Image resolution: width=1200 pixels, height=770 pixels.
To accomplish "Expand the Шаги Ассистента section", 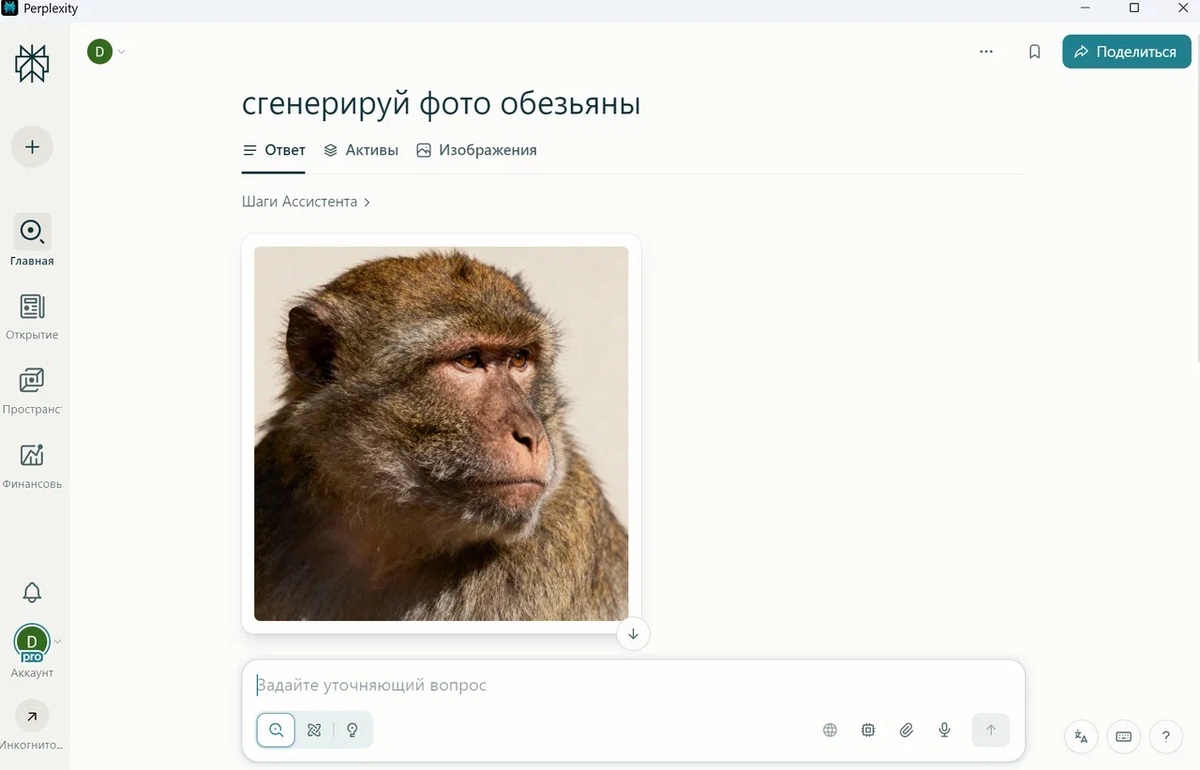I will 307,201.
